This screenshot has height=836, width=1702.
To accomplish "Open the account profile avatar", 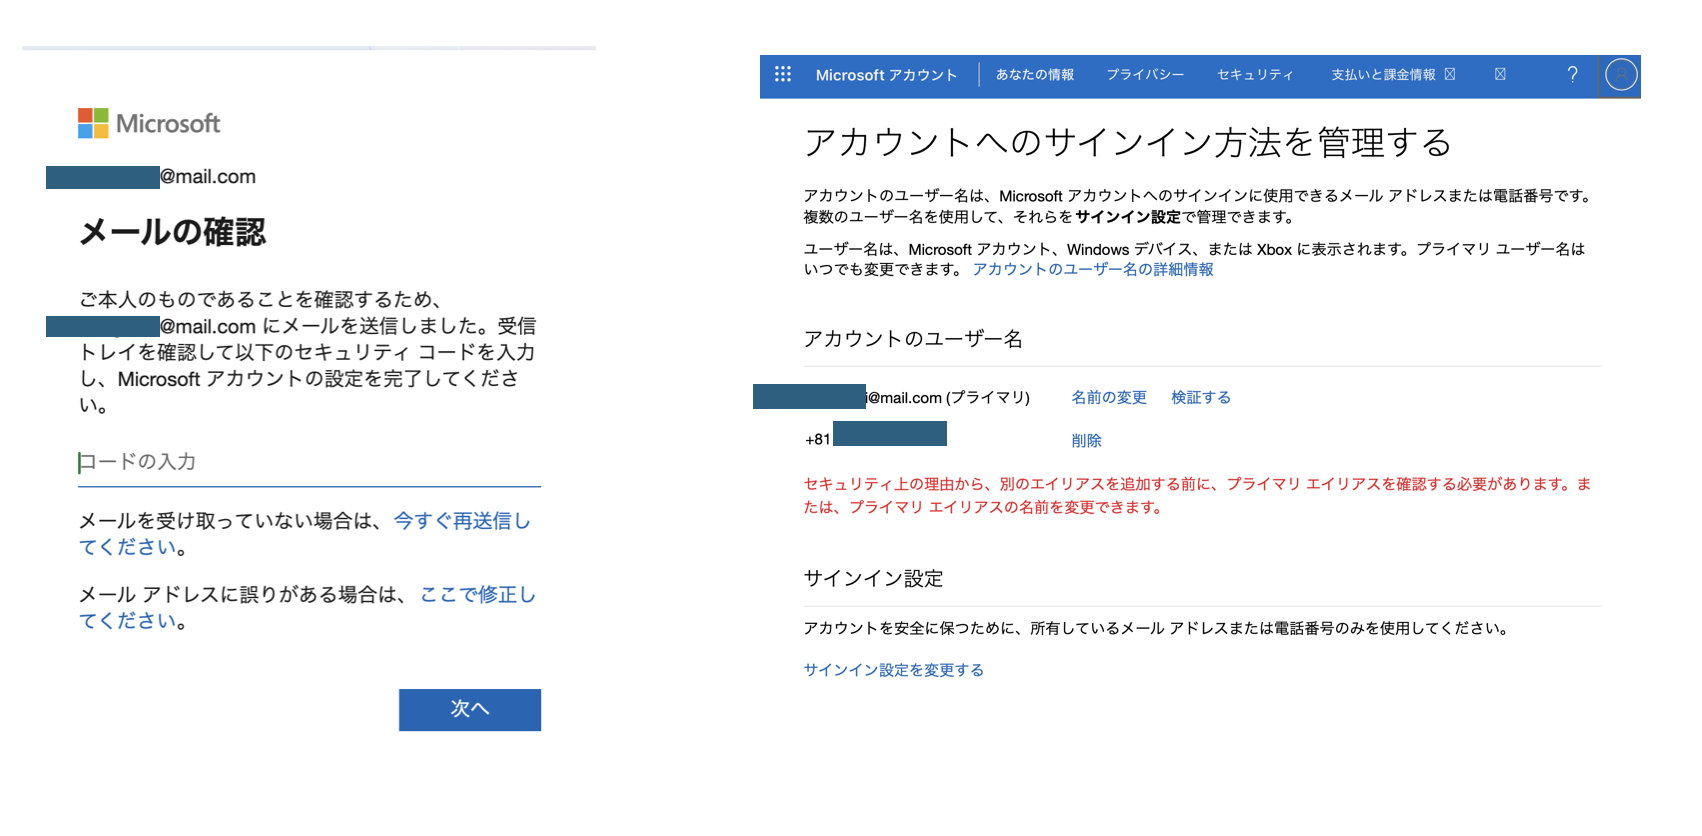I will click(1620, 75).
